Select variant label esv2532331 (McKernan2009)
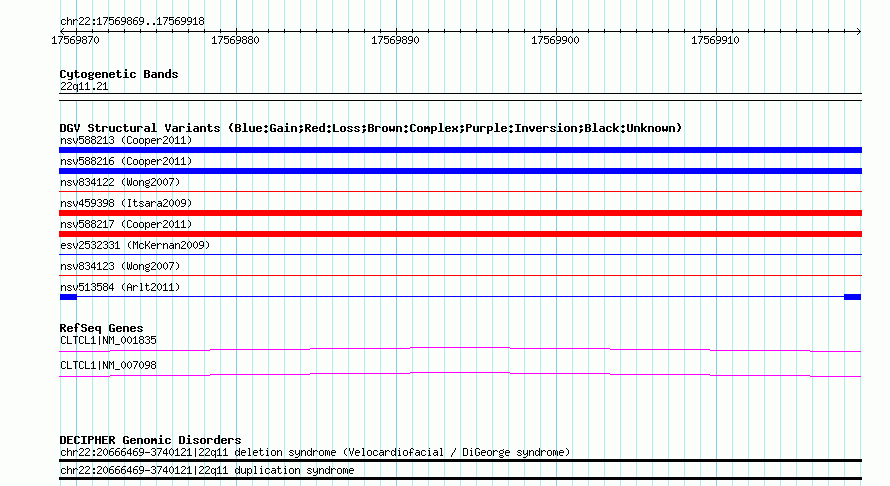Screen dimensions: 890x486 [x=135, y=245]
